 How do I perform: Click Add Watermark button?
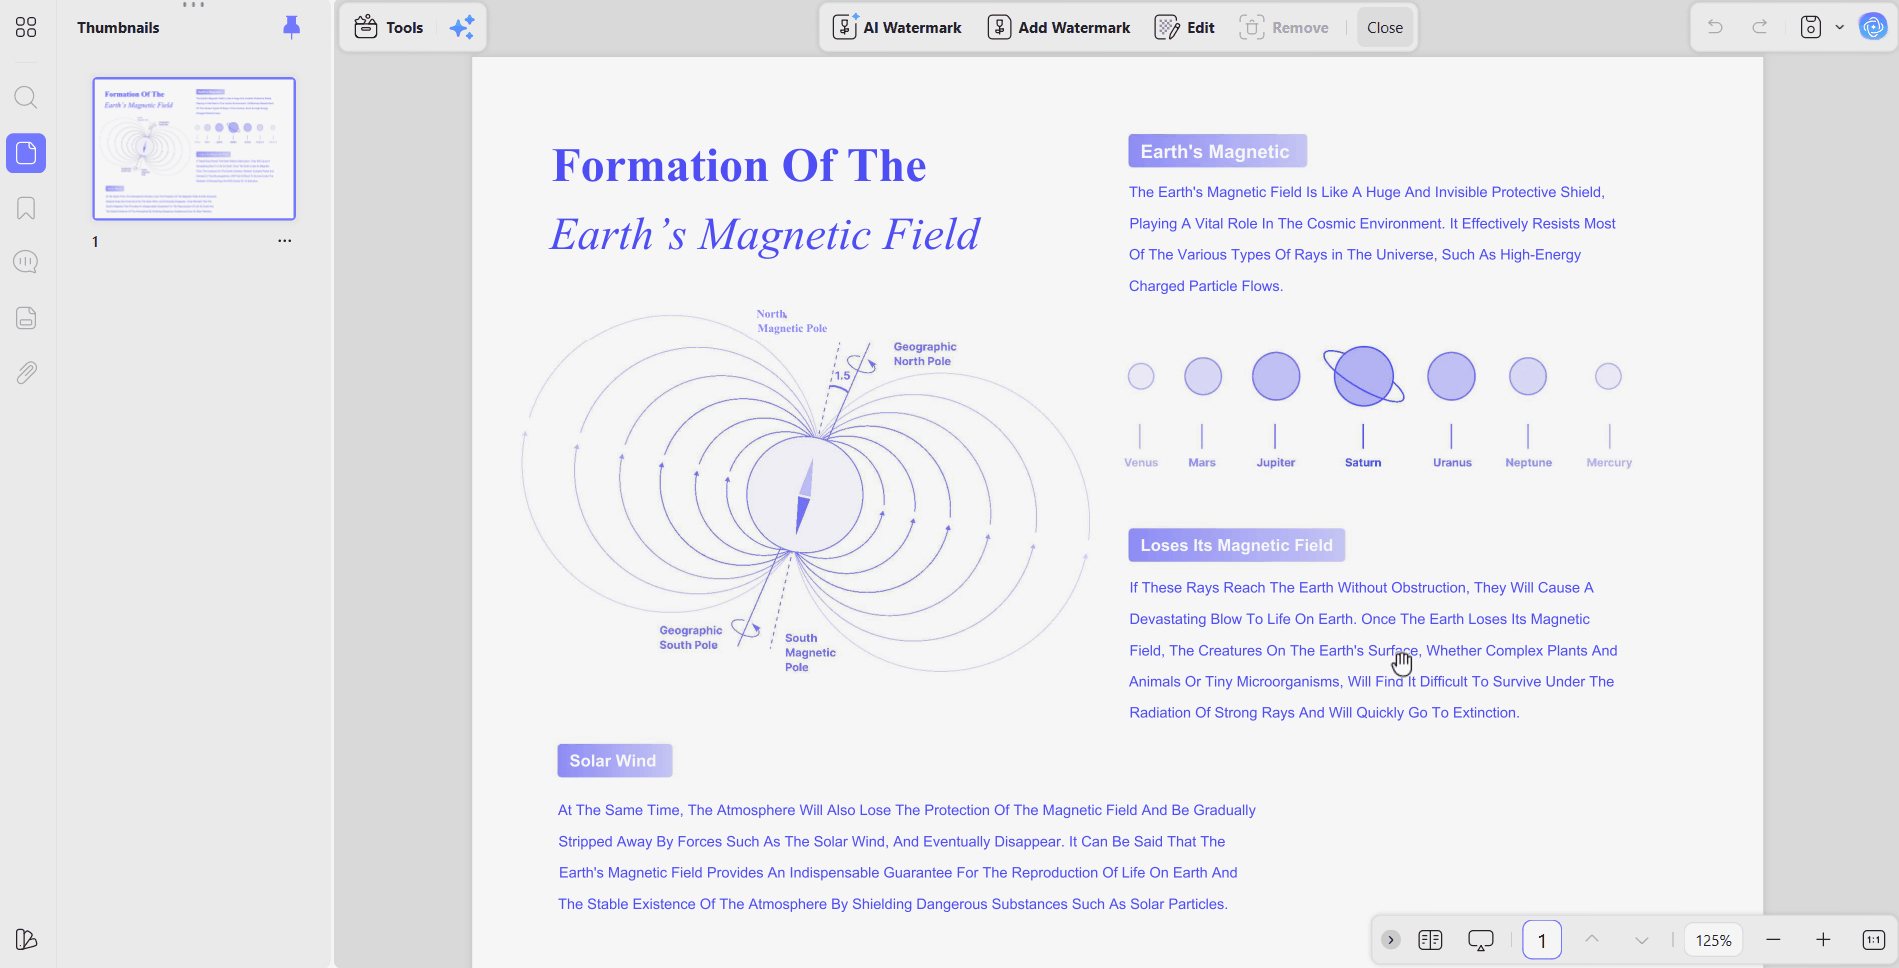pyautogui.click(x=1059, y=27)
